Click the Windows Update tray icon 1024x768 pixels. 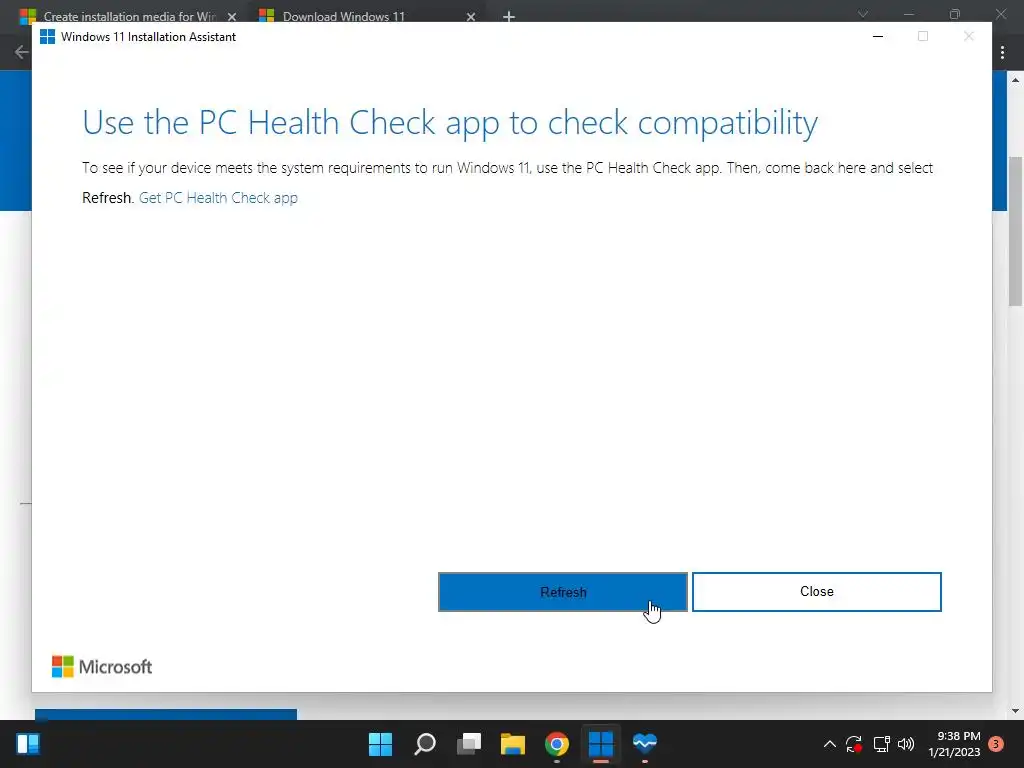pyautogui.click(x=854, y=744)
